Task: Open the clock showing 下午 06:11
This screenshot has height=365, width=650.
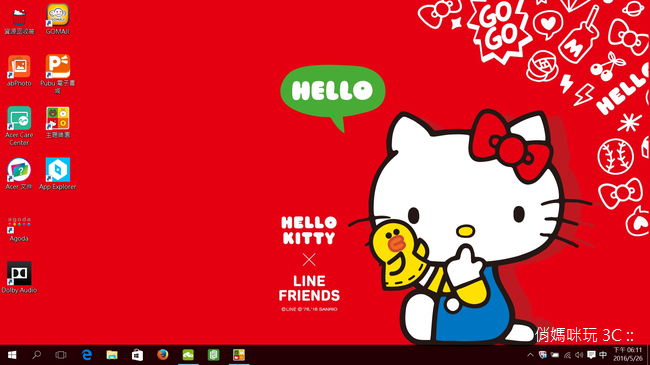Action: tap(628, 355)
